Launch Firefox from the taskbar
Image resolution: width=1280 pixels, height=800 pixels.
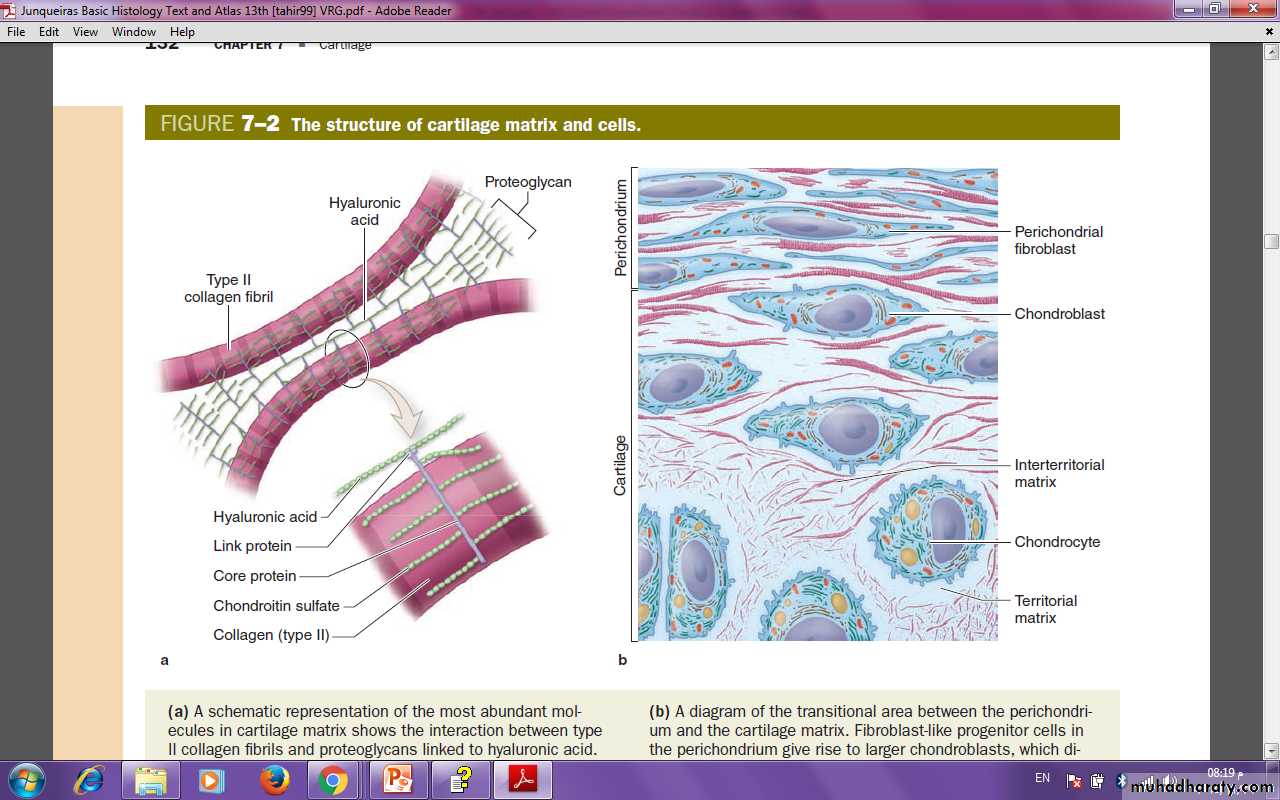[x=273, y=780]
